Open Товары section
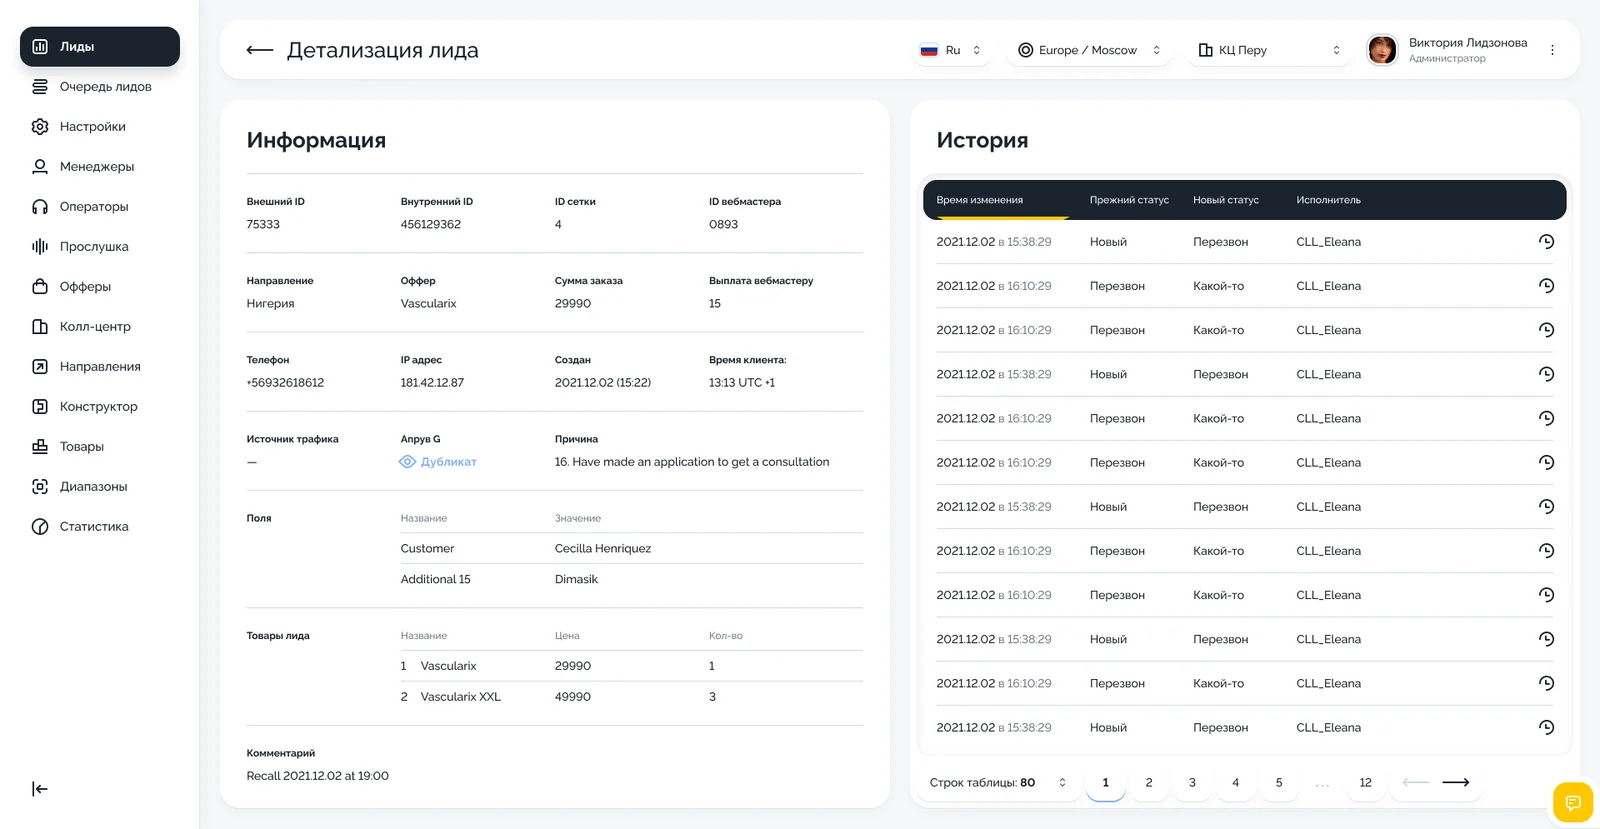This screenshot has height=829, width=1600. (100, 447)
